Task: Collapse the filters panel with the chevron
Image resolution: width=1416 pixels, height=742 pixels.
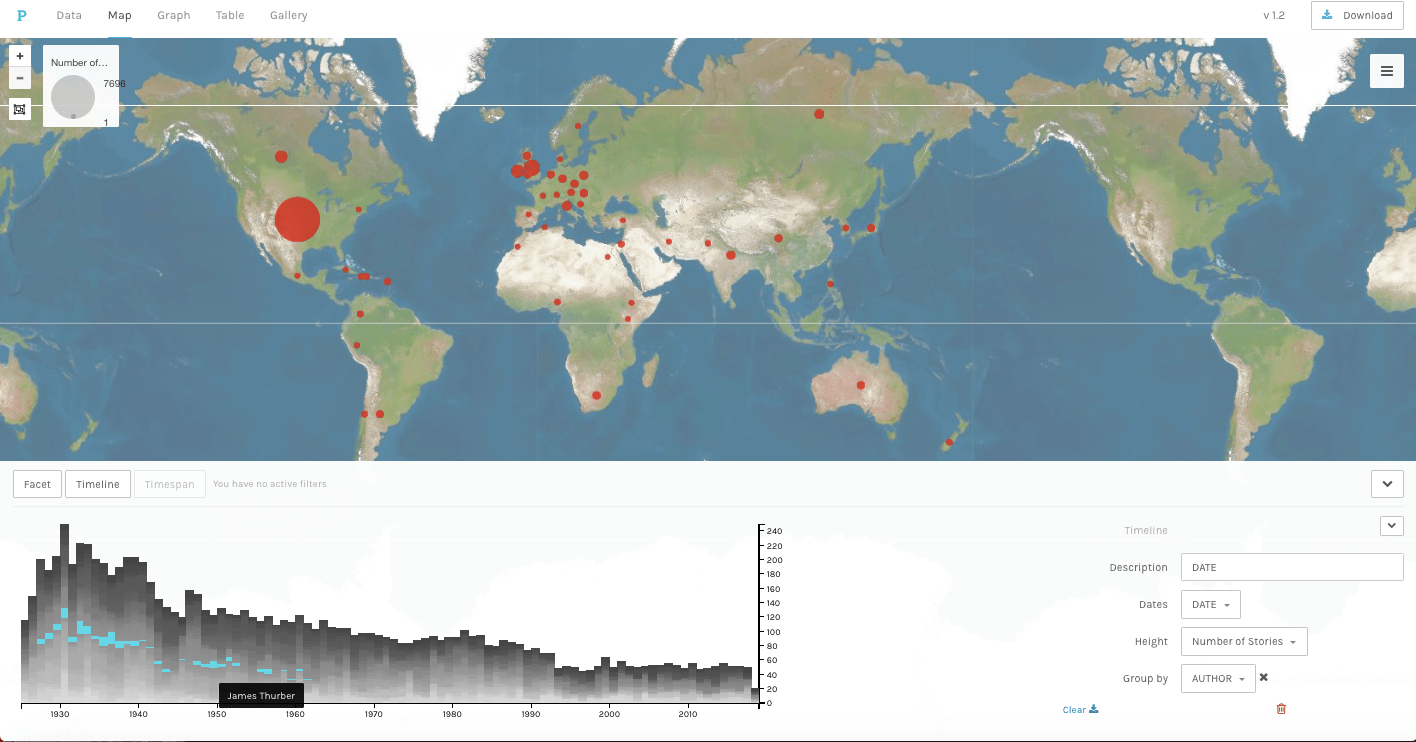Action: pyautogui.click(x=1387, y=484)
